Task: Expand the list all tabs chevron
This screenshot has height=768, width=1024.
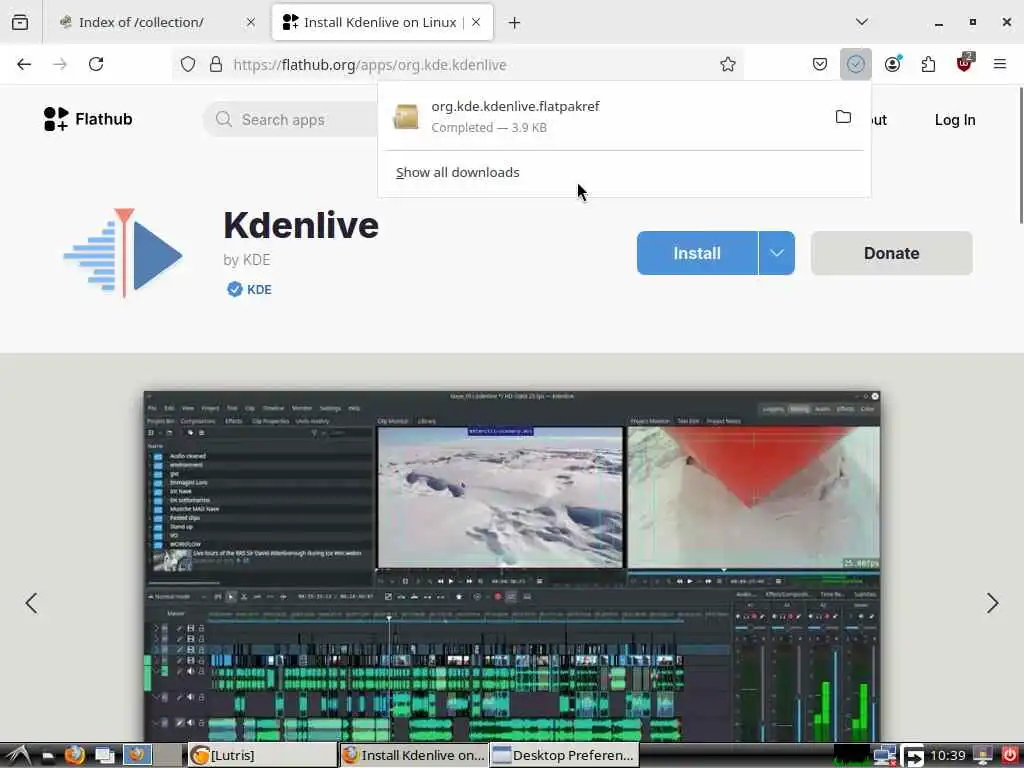Action: pyautogui.click(x=862, y=22)
